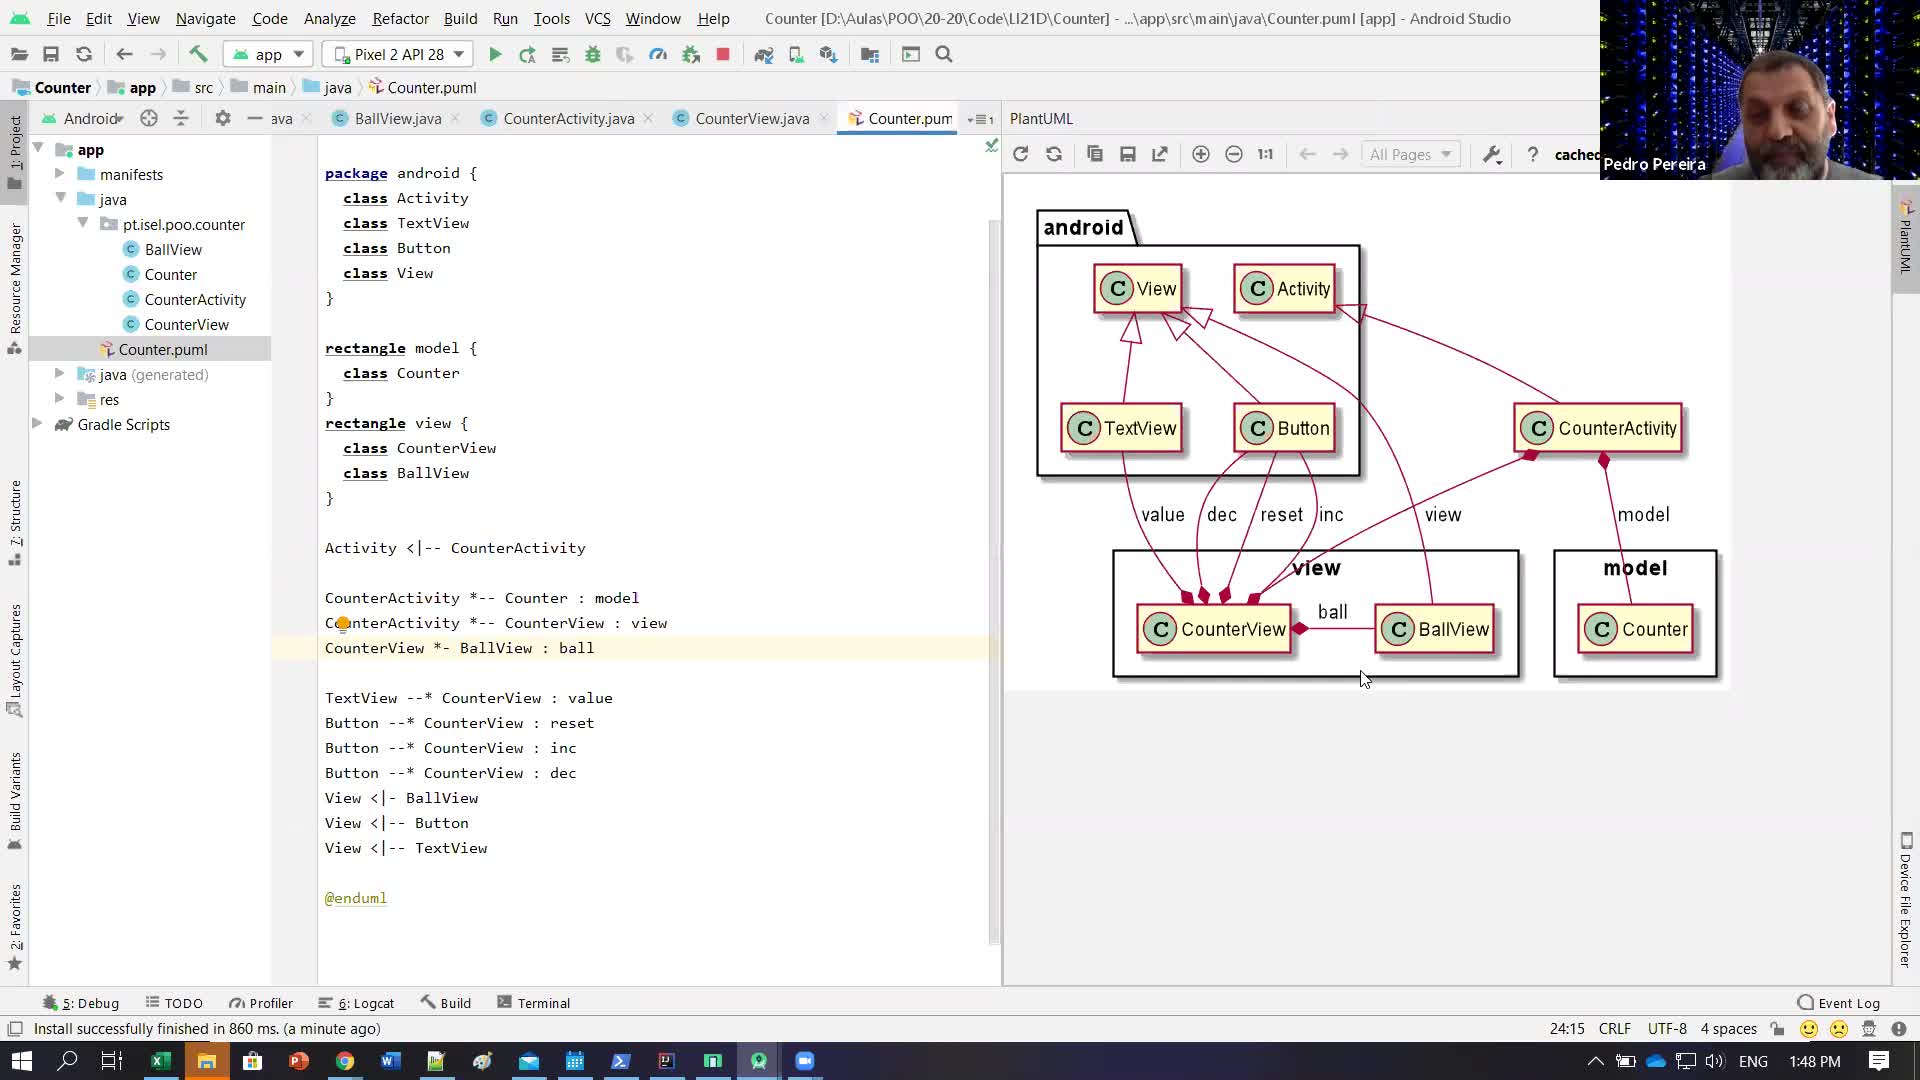Toggle the Structure side panel
Viewport: 1920px width, 1080px height.
15,522
